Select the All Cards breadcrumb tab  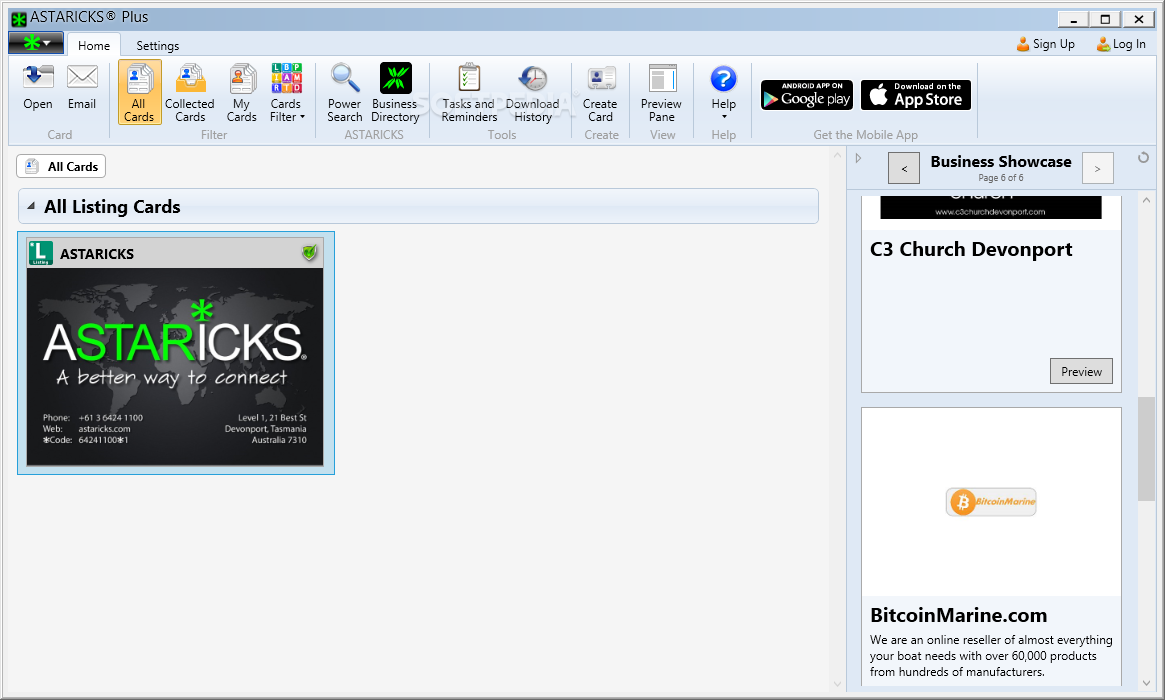(61, 166)
